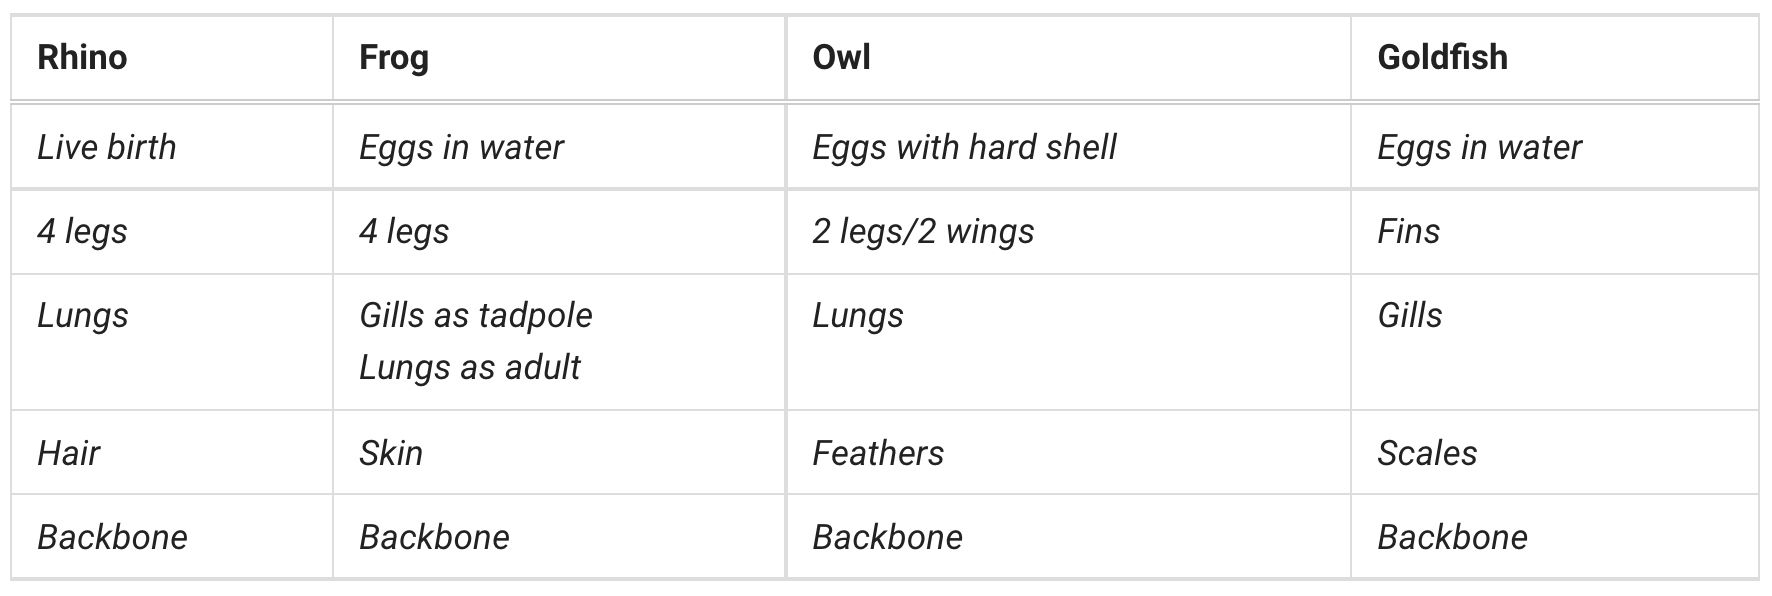The width and height of the screenshot is (1772, 596).
Task: Click the Rhino column header
Action: coord(82,57)
